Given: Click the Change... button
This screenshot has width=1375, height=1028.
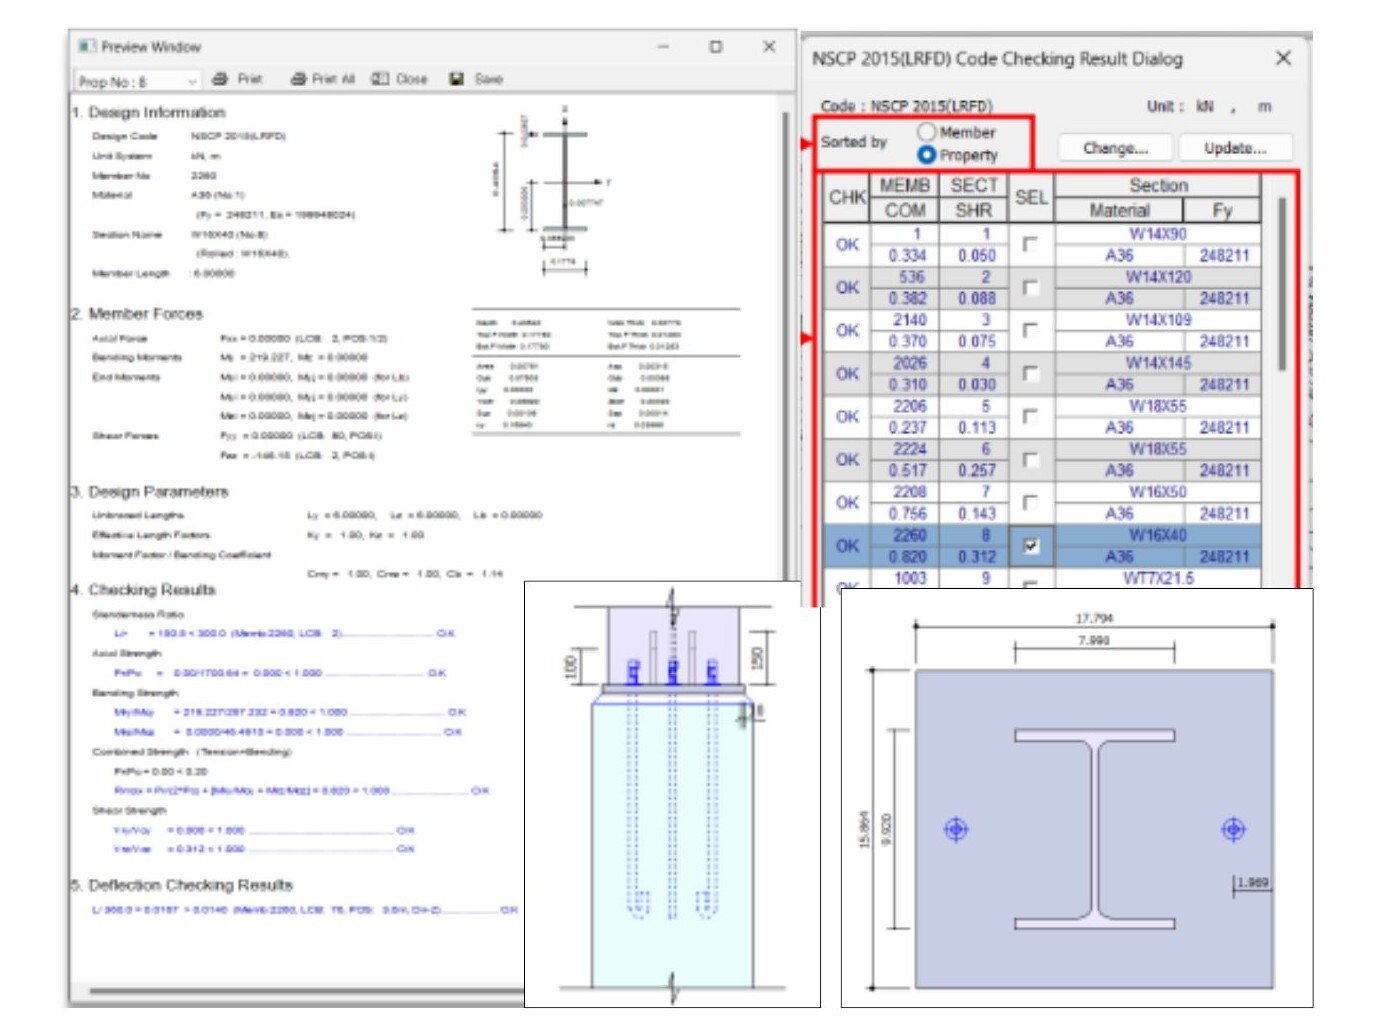Looking at the screenshot, I should (1115, 148).
